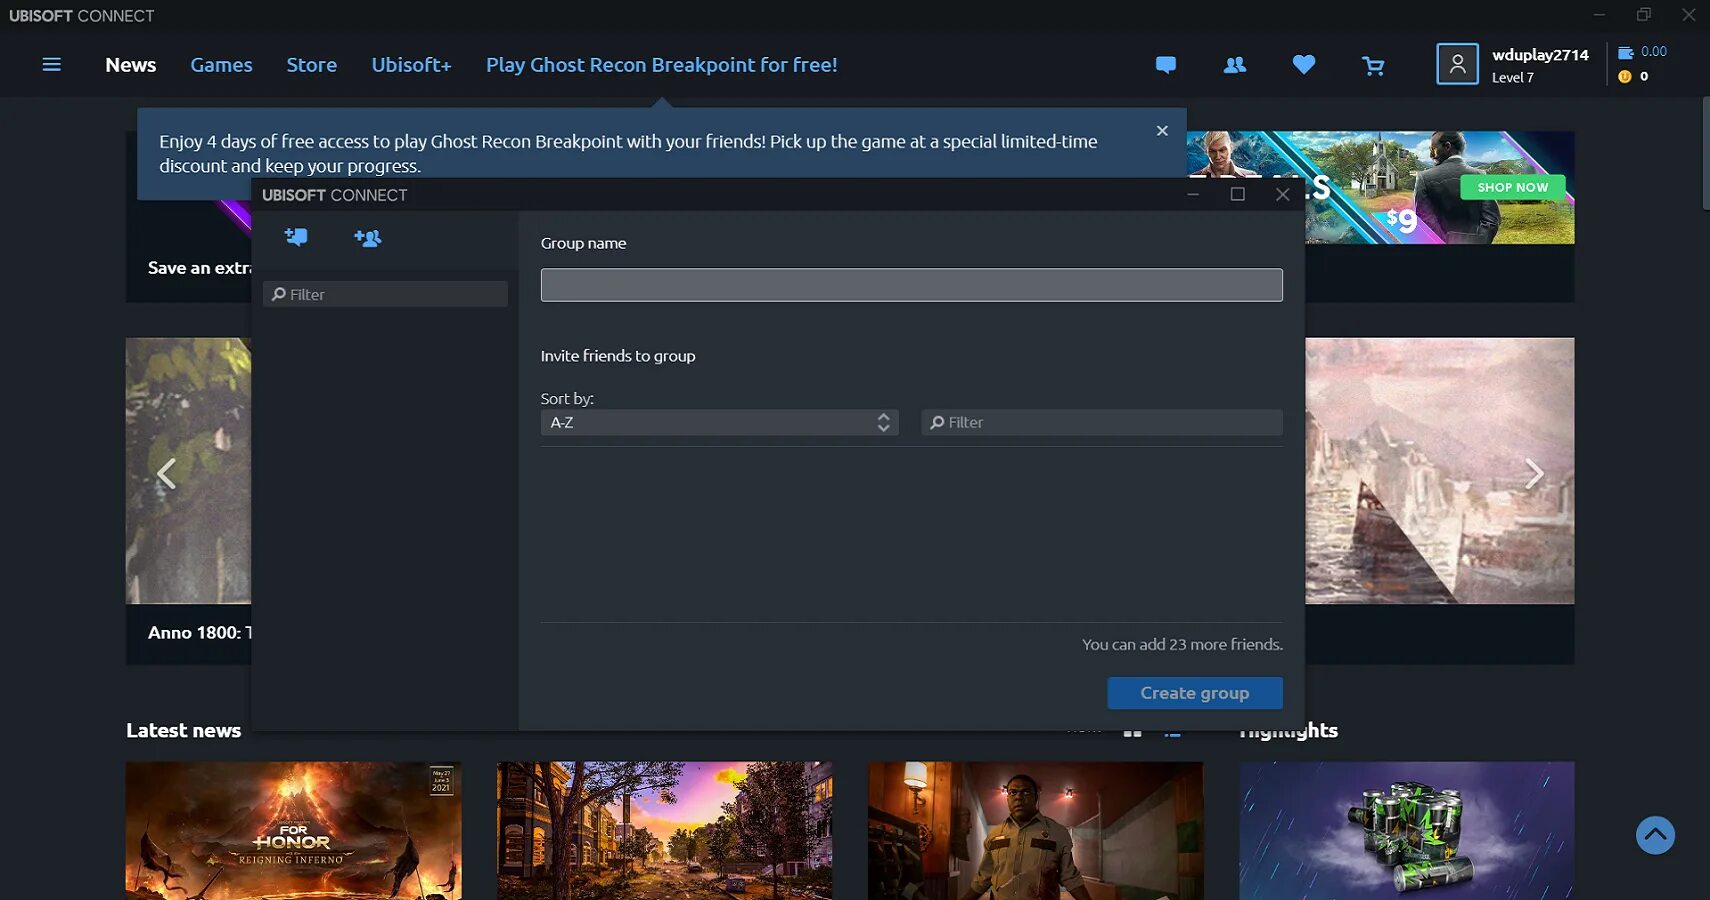Click the 'You can add 23 more friends.' text
The image size is (1710, 900).
point(1182,645)
